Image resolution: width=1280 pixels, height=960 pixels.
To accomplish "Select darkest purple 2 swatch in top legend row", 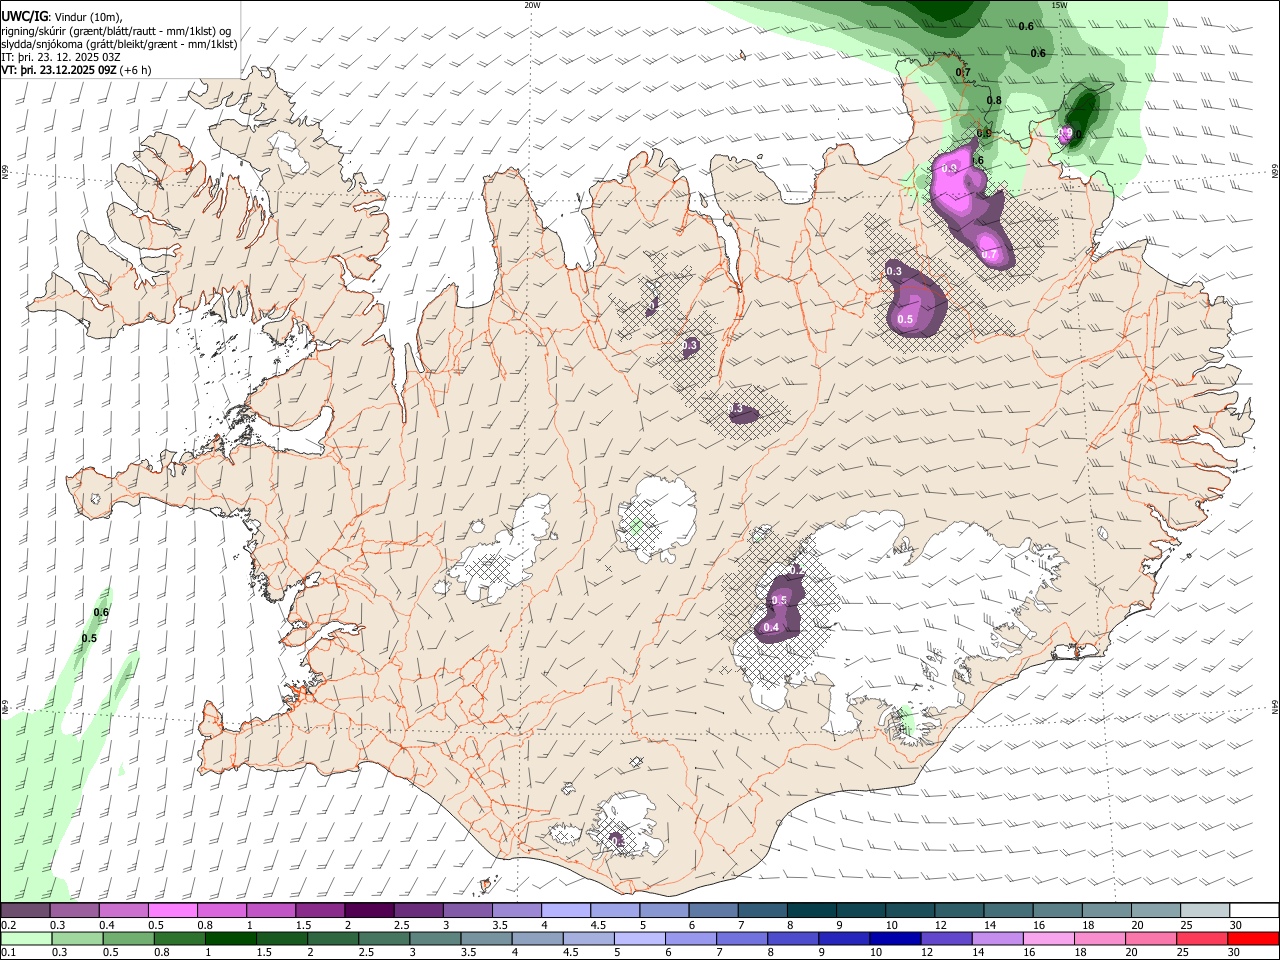I will pos(369,911).
